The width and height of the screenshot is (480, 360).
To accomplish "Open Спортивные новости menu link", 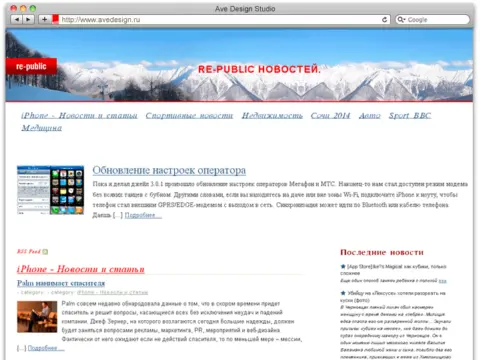I will pos(189,115).
